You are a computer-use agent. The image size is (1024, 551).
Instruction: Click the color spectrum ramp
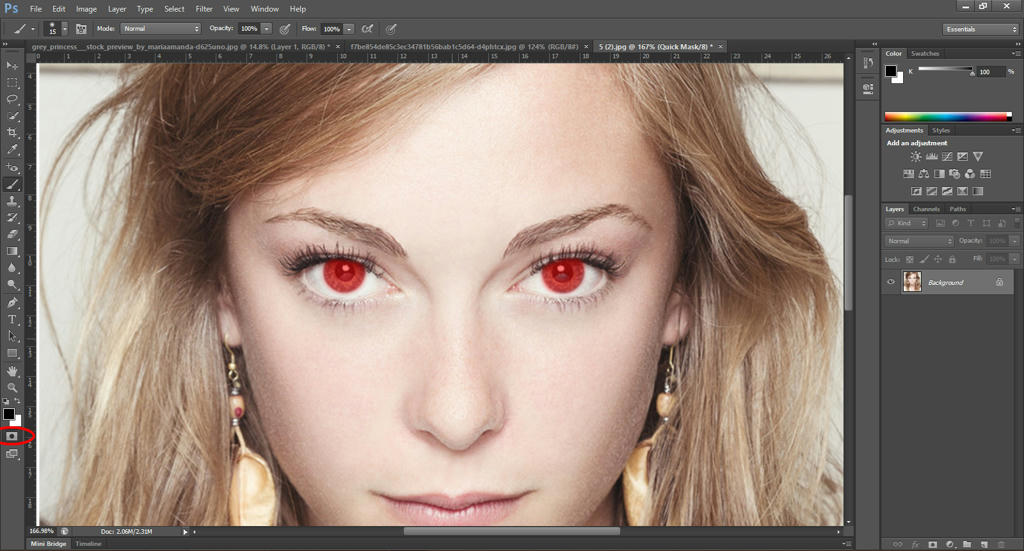(x=948, y=117)
